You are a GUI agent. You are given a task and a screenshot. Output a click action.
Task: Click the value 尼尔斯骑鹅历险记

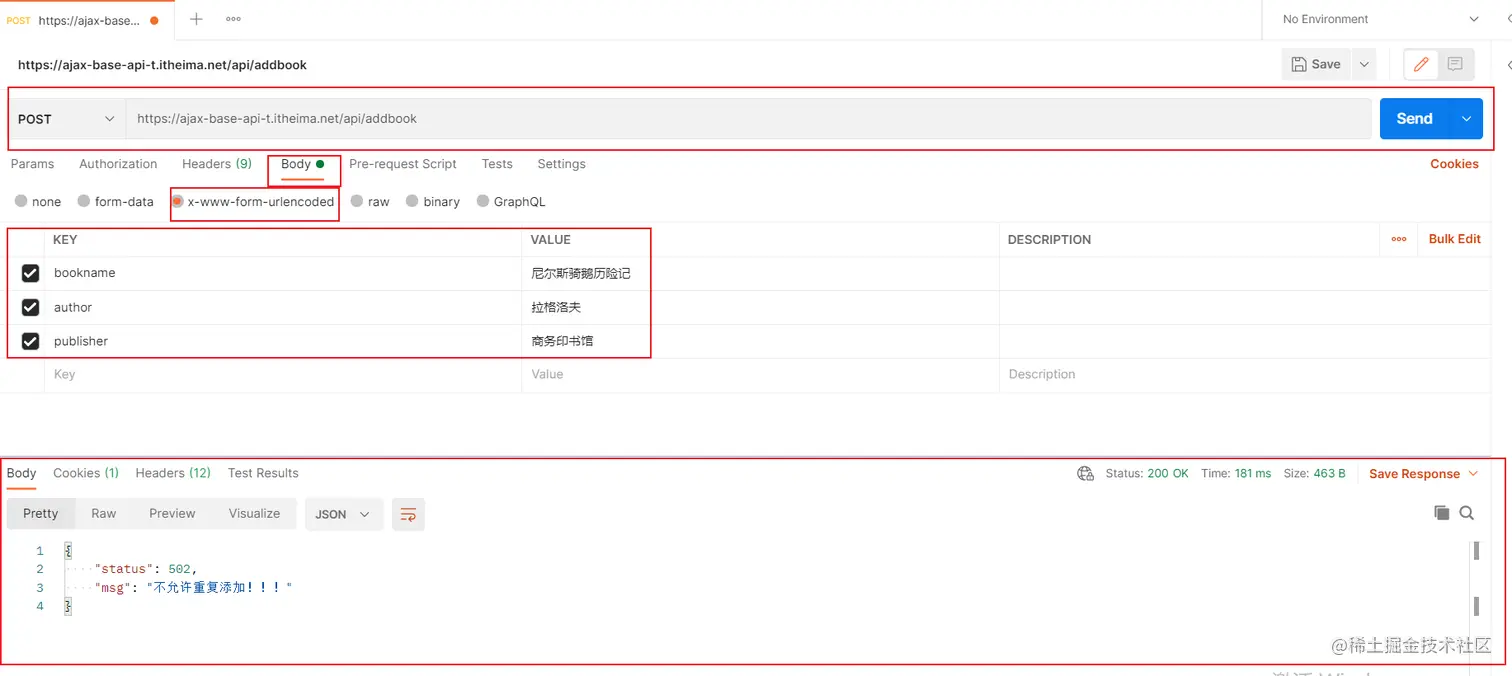[x=581, y=273]
